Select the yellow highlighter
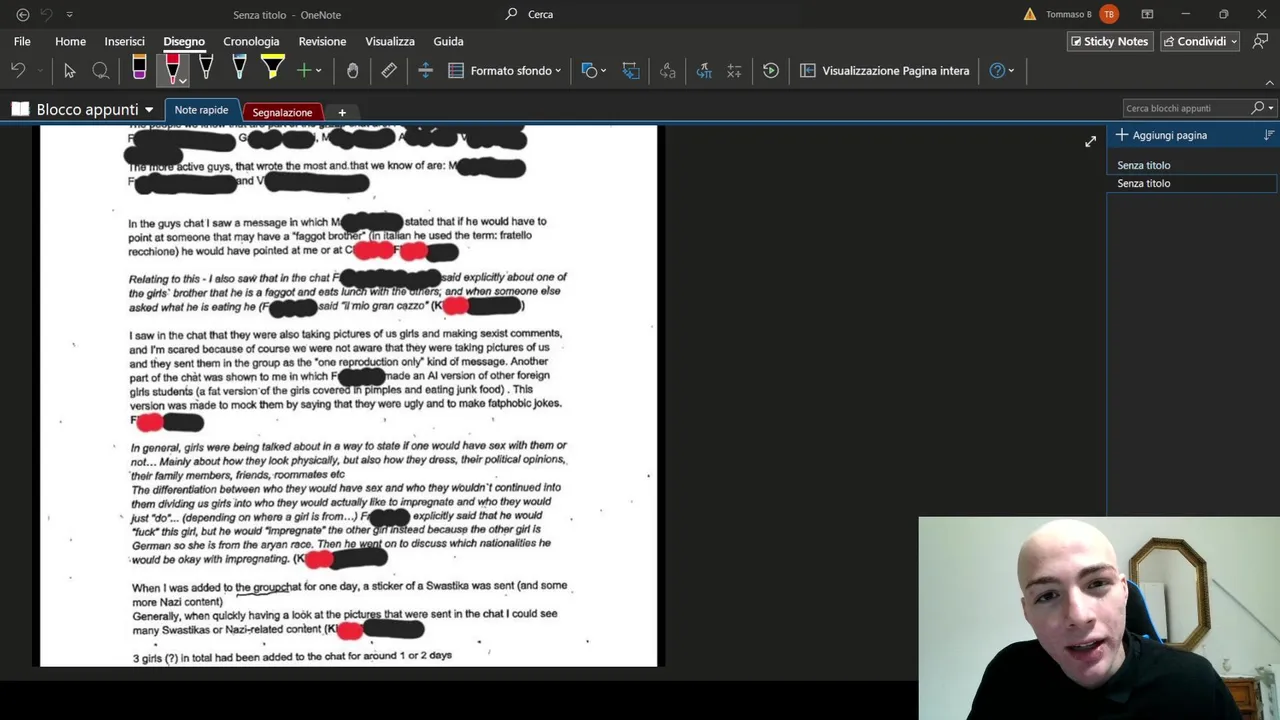The image size is (1280, 720). click(x=272, y=69)
